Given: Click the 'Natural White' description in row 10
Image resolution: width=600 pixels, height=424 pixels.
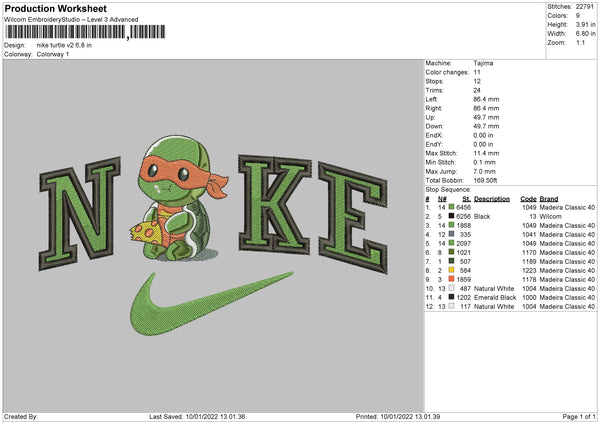Looking at the screenshot, I should 494,289.
